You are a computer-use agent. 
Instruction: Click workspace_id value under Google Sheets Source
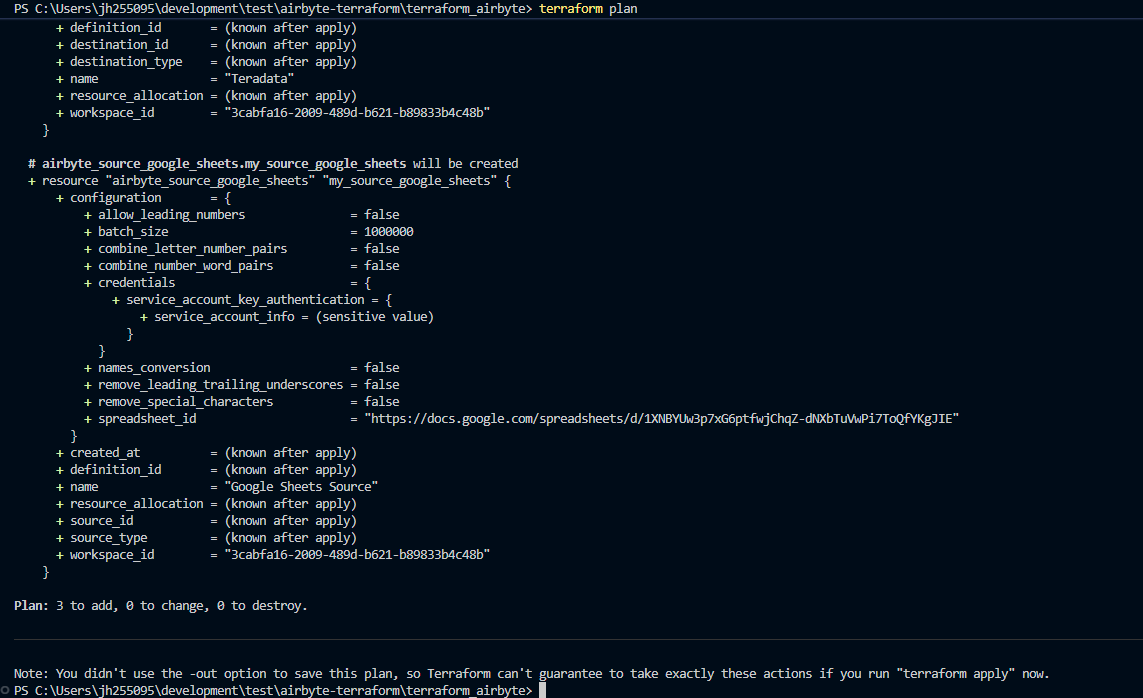click(x=357, y=555)
